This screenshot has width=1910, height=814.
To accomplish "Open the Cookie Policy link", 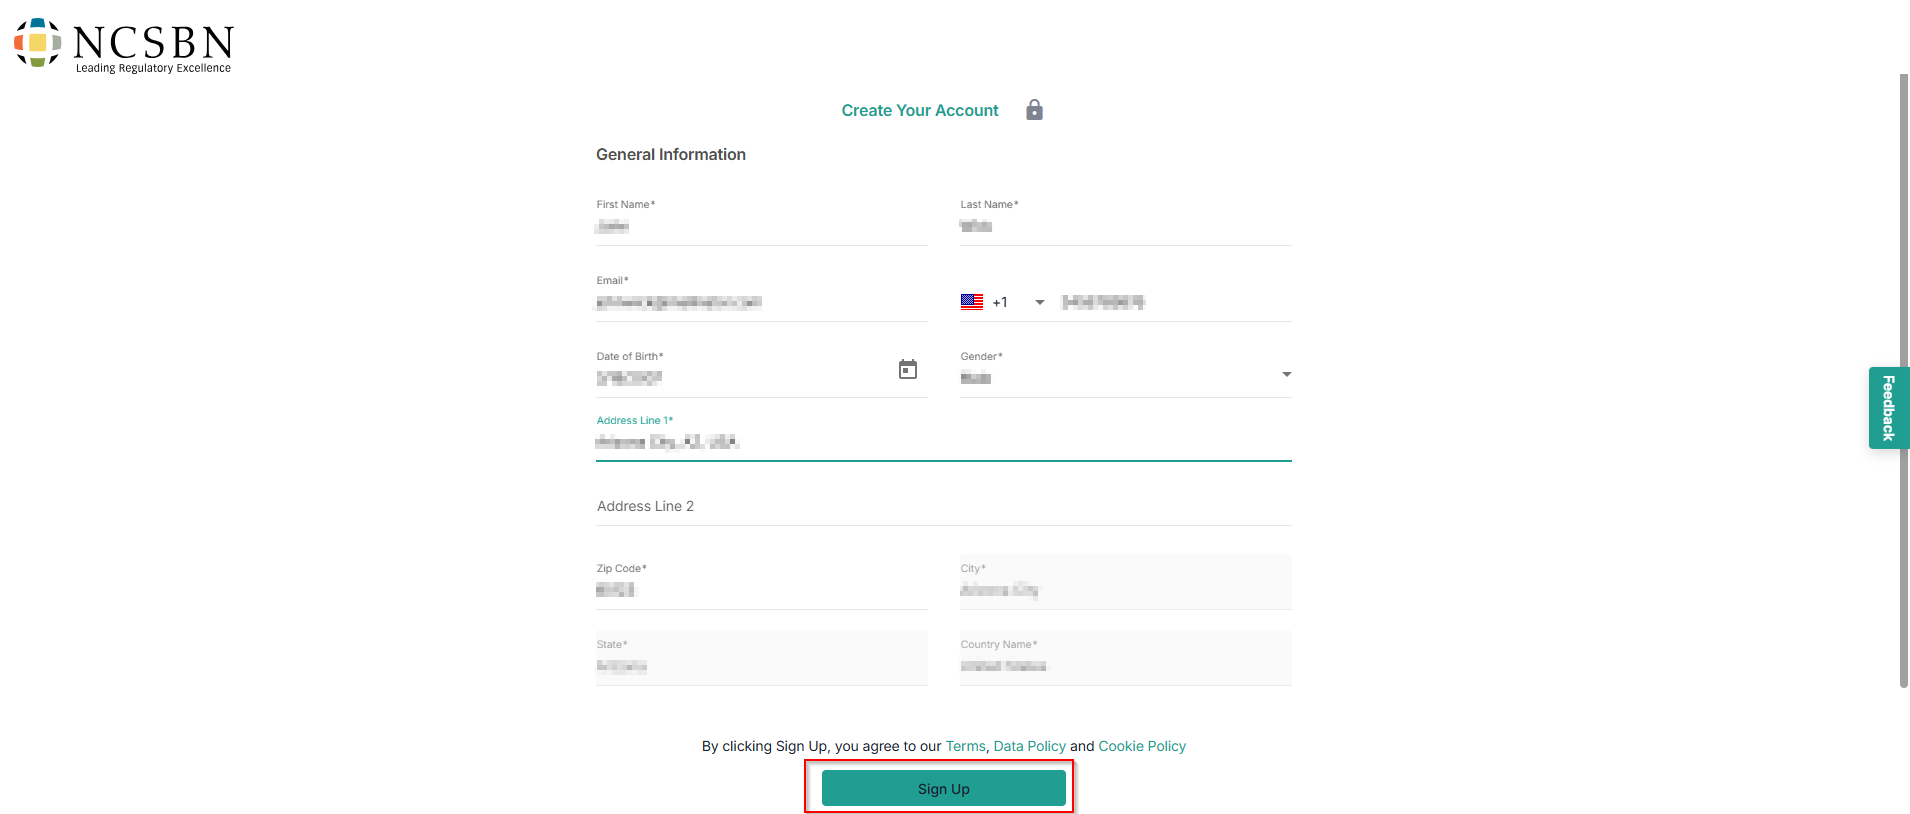I will (x=1141, y=746).
